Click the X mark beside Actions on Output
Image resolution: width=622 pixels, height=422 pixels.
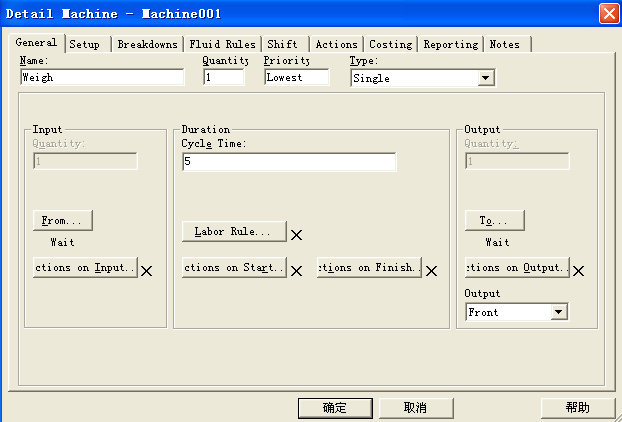[578, 271]
